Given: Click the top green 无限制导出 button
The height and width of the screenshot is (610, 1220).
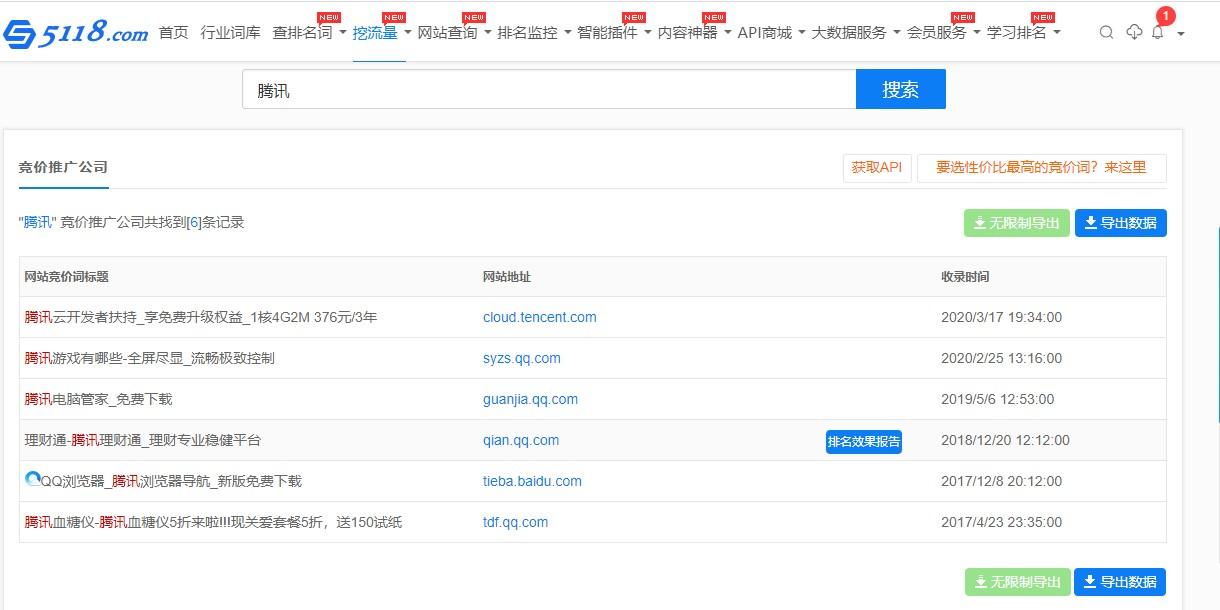Looking at the screenshot, I should click(x=1016, y=223).
